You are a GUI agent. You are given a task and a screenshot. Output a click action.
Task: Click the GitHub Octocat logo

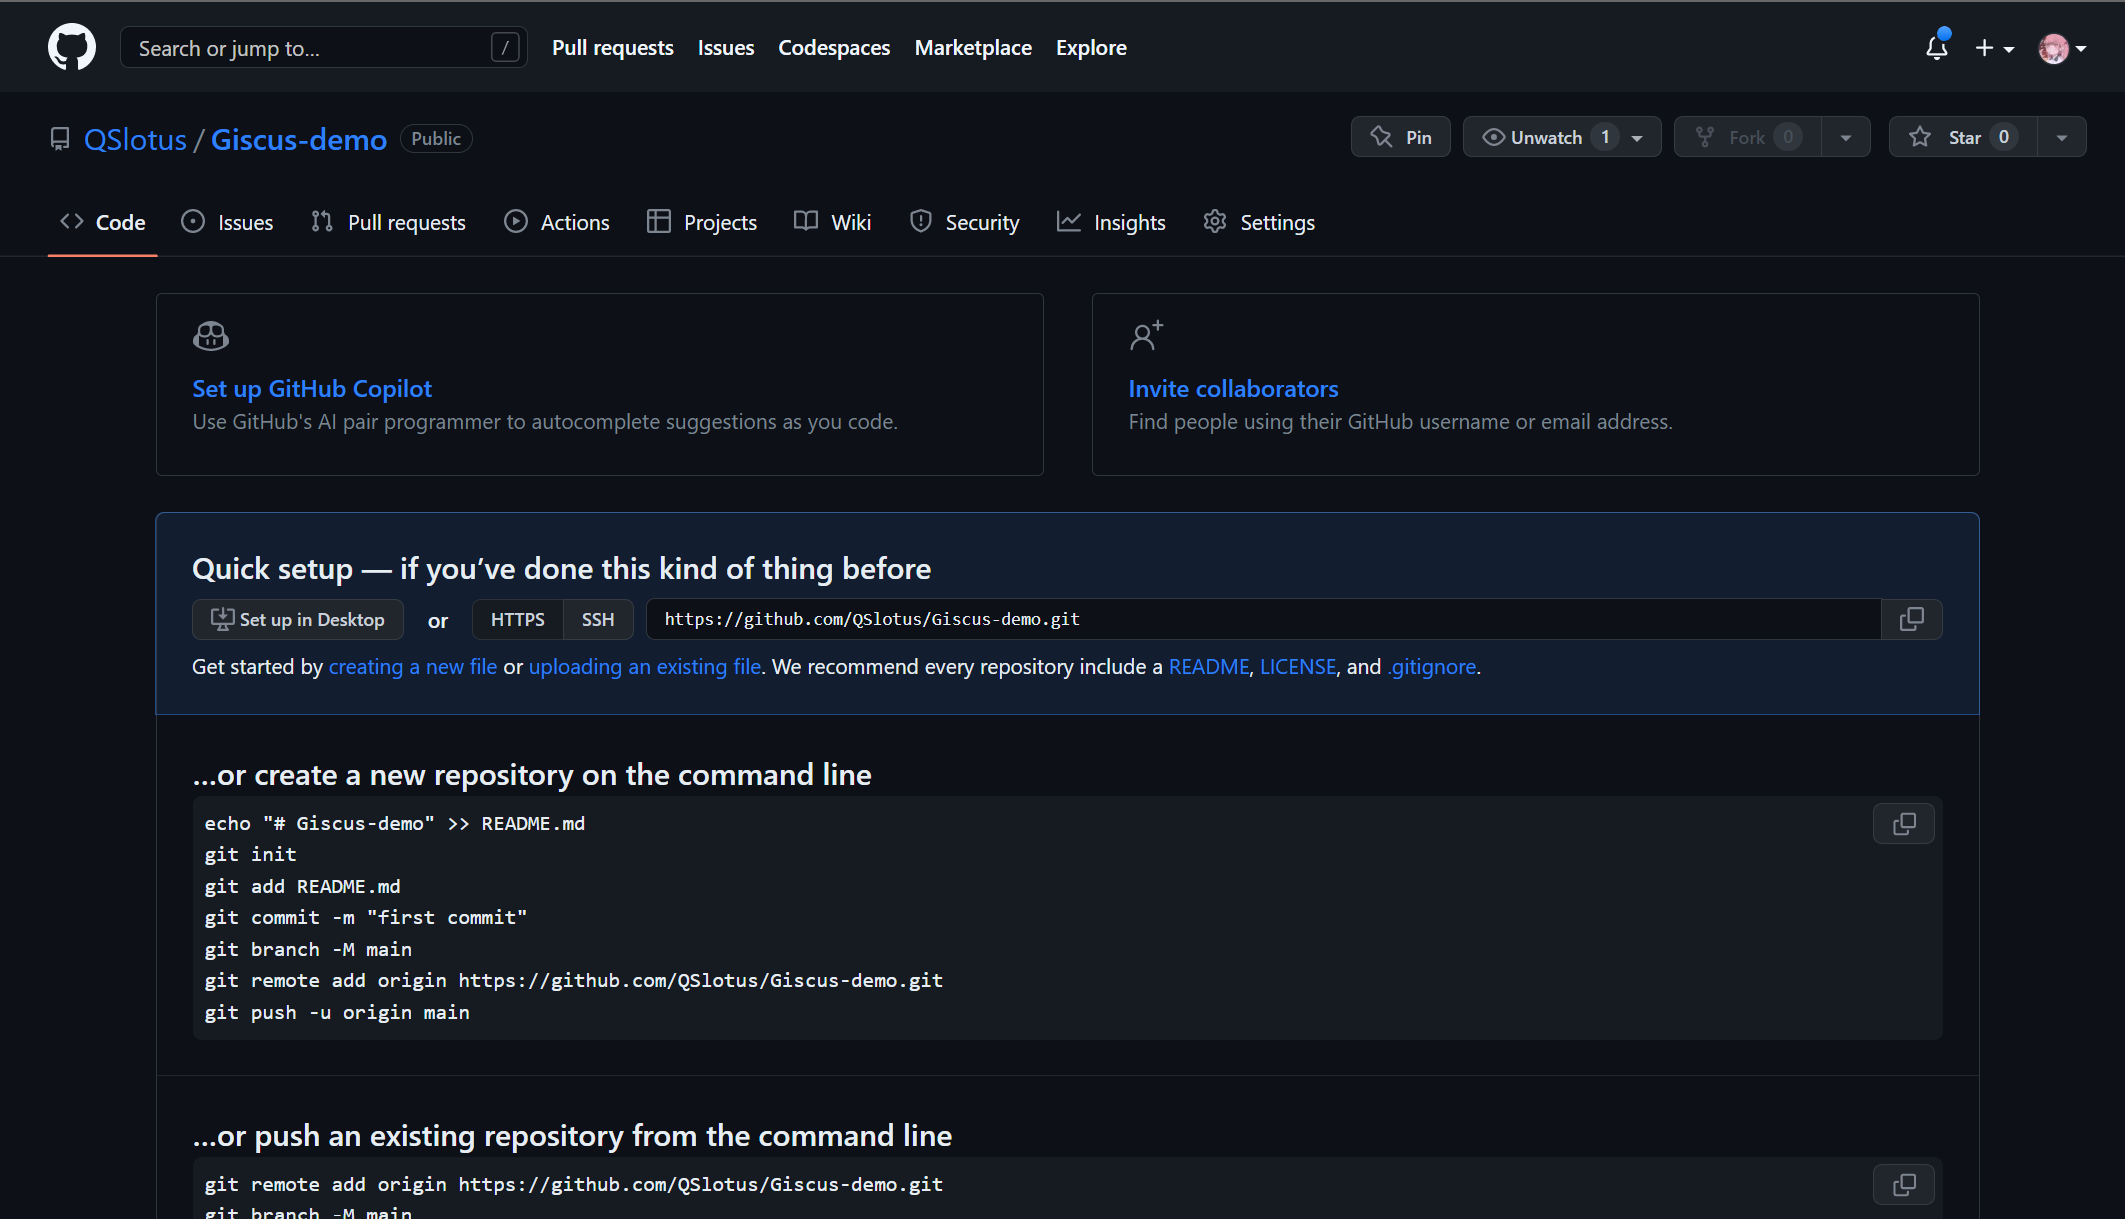[x=72, y=47]
